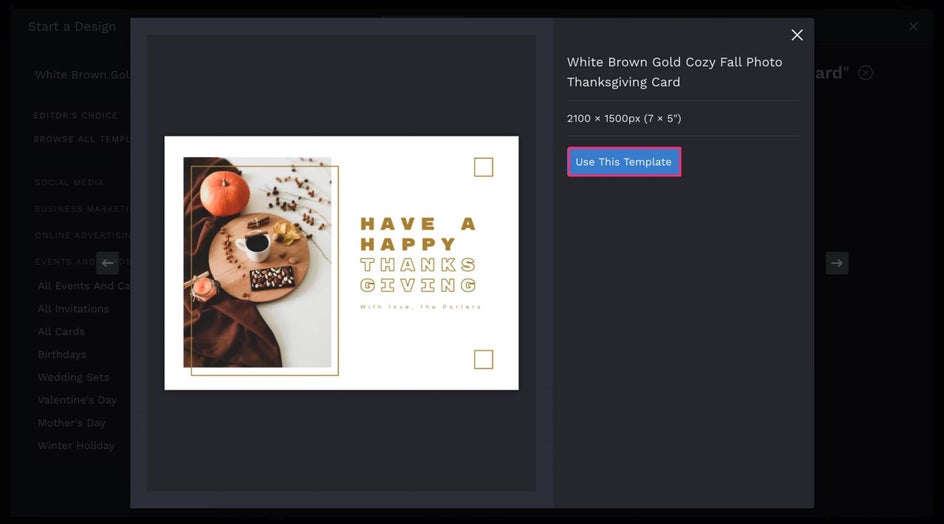Select All Cards in sidebar
944x524 pixels.
(x=61, y=332)
